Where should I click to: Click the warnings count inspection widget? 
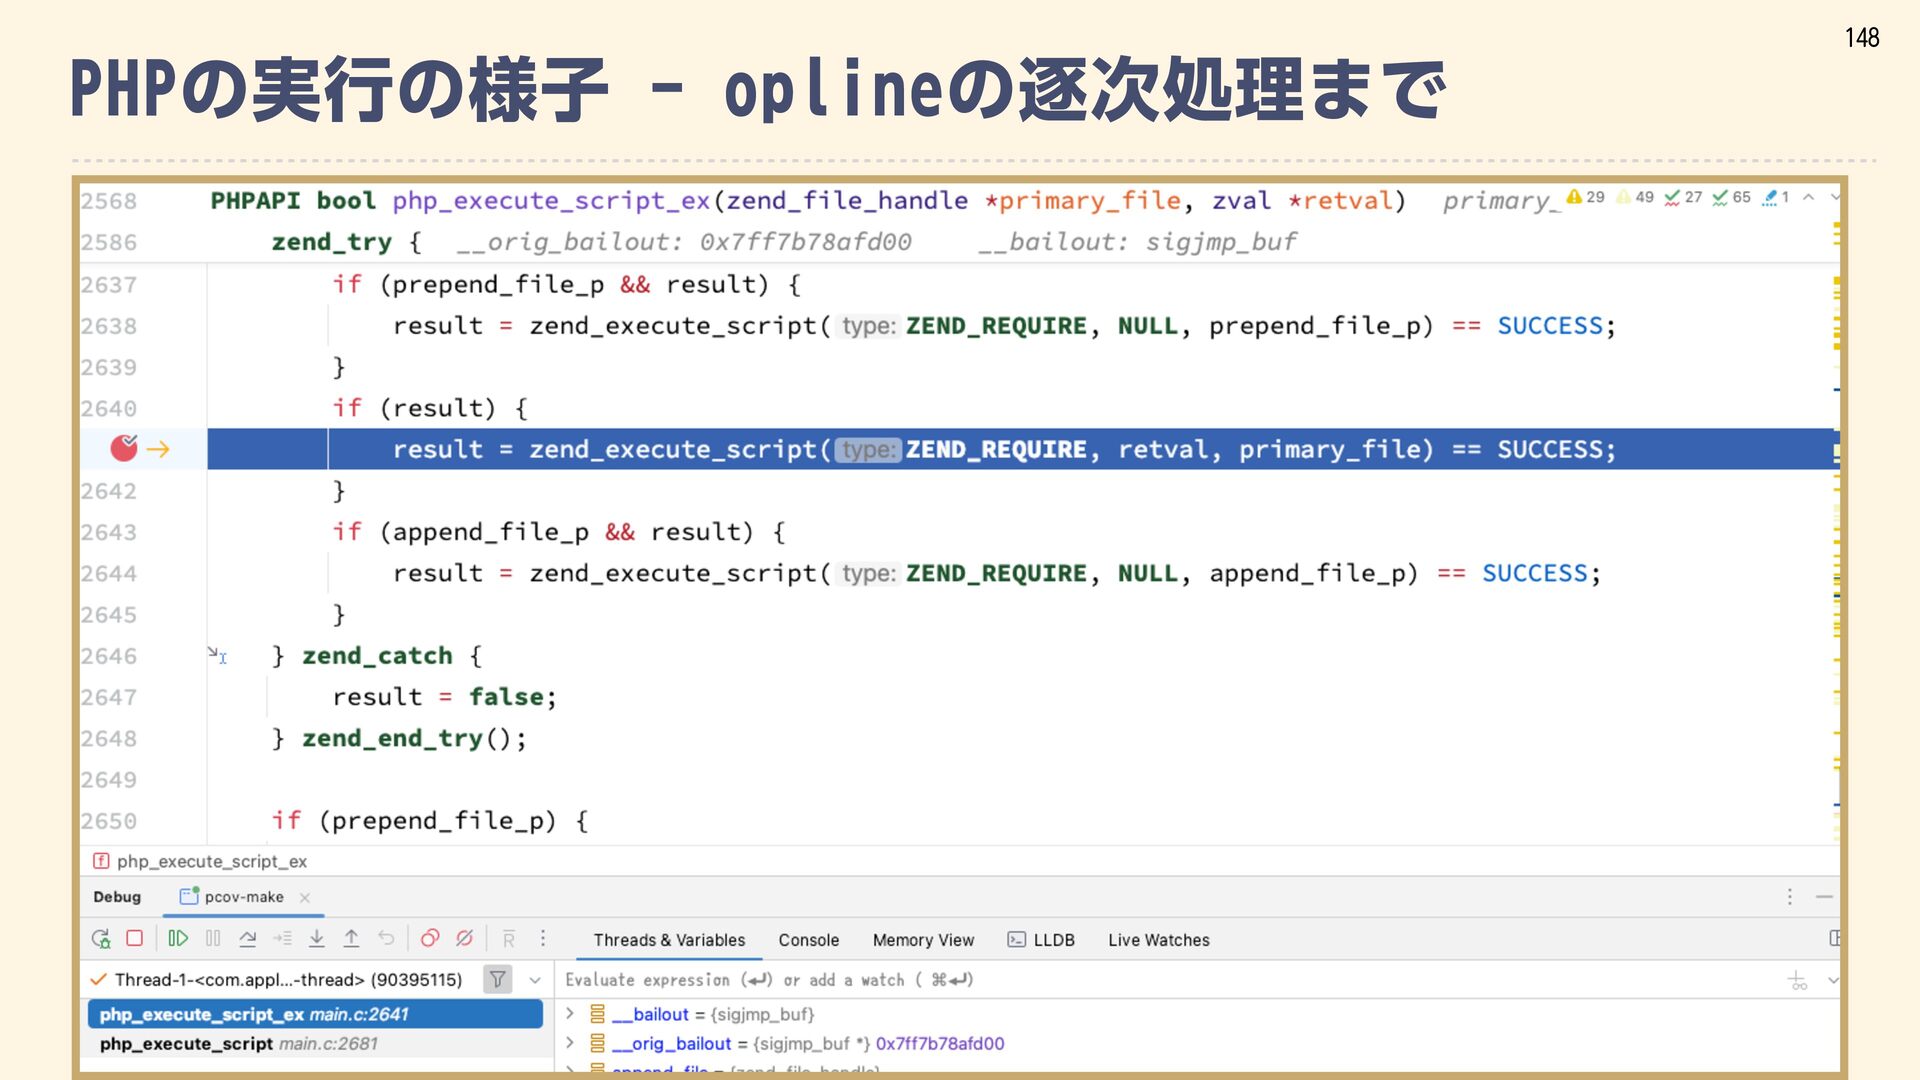[x=1586, y=197]
